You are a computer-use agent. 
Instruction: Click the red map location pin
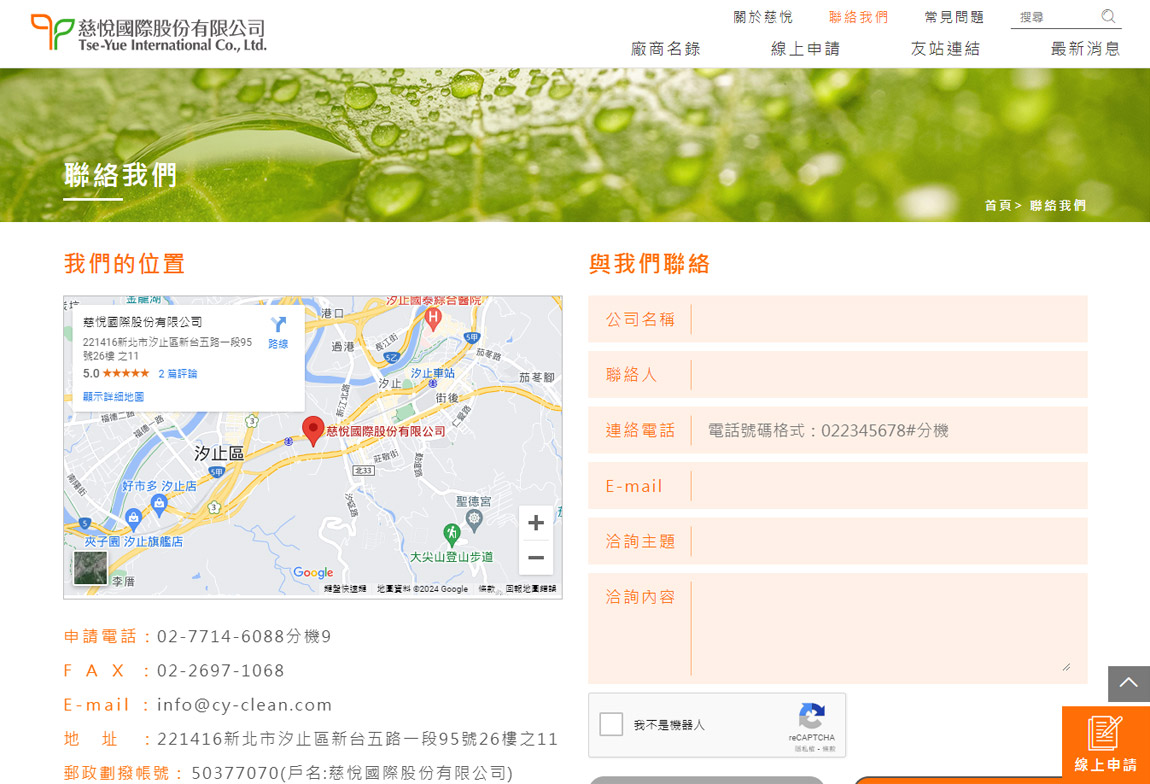click(x=313, y=430)
